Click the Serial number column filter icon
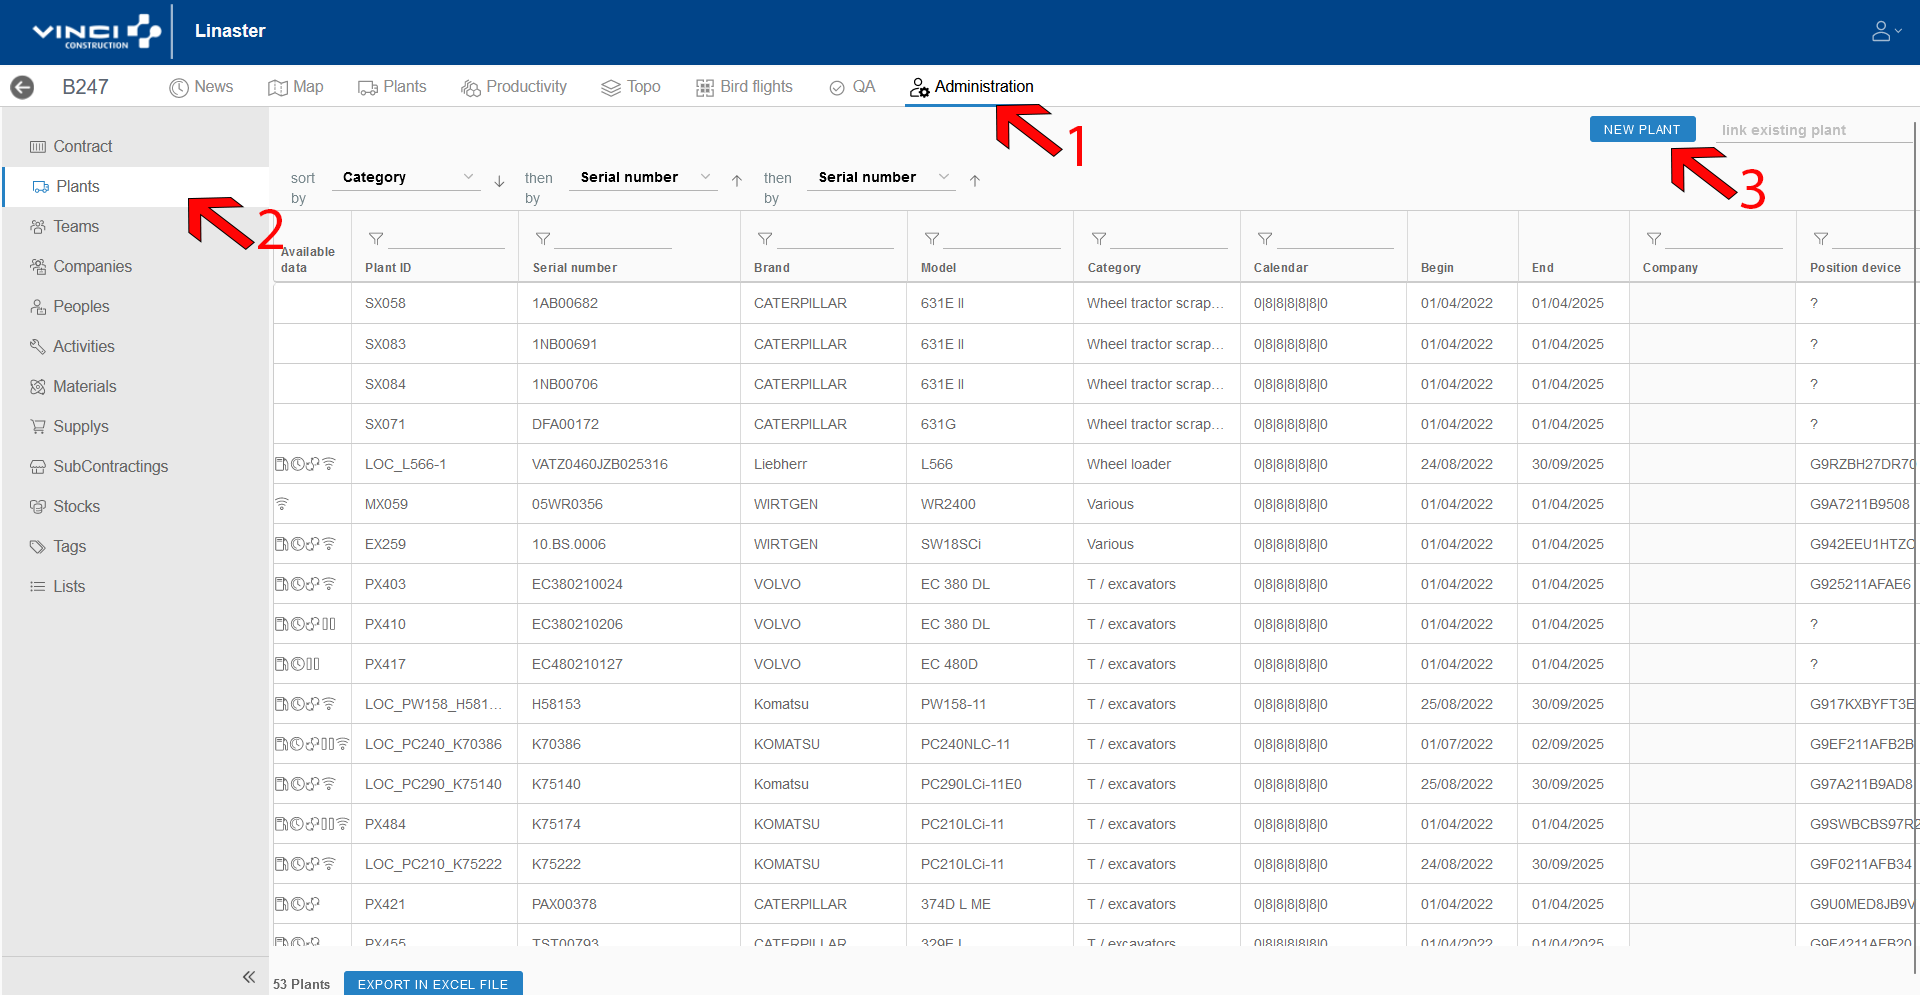1920x995 pixels. (x=543, y=239)
